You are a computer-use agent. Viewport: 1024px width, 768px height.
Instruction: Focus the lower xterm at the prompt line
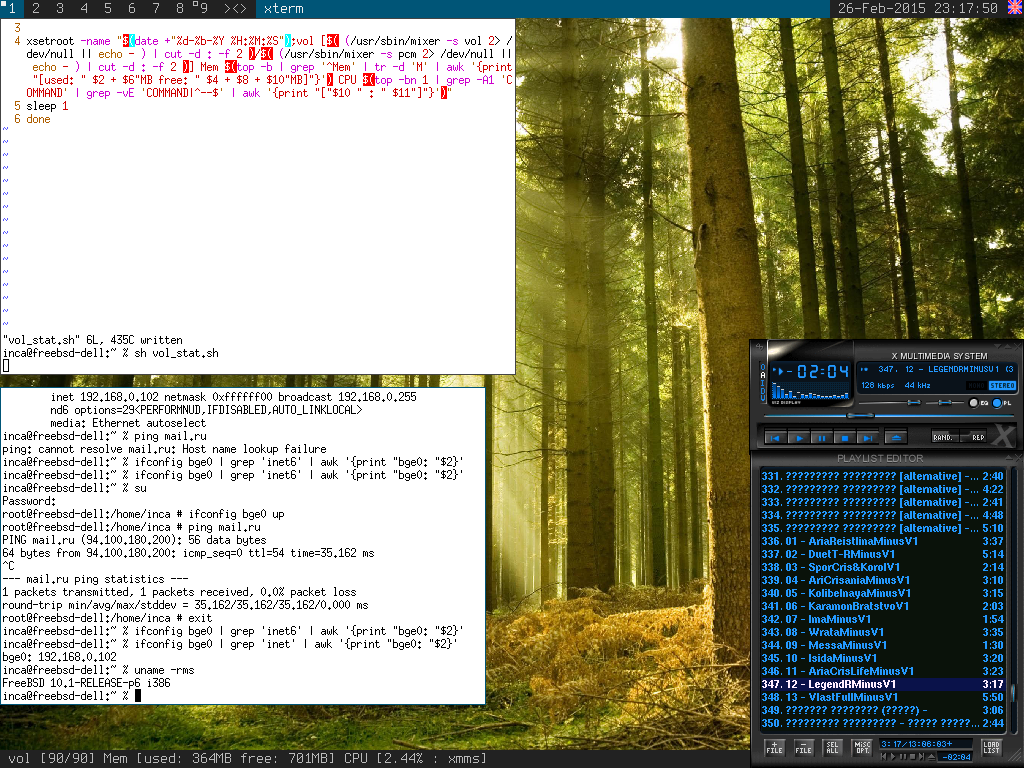72,696
